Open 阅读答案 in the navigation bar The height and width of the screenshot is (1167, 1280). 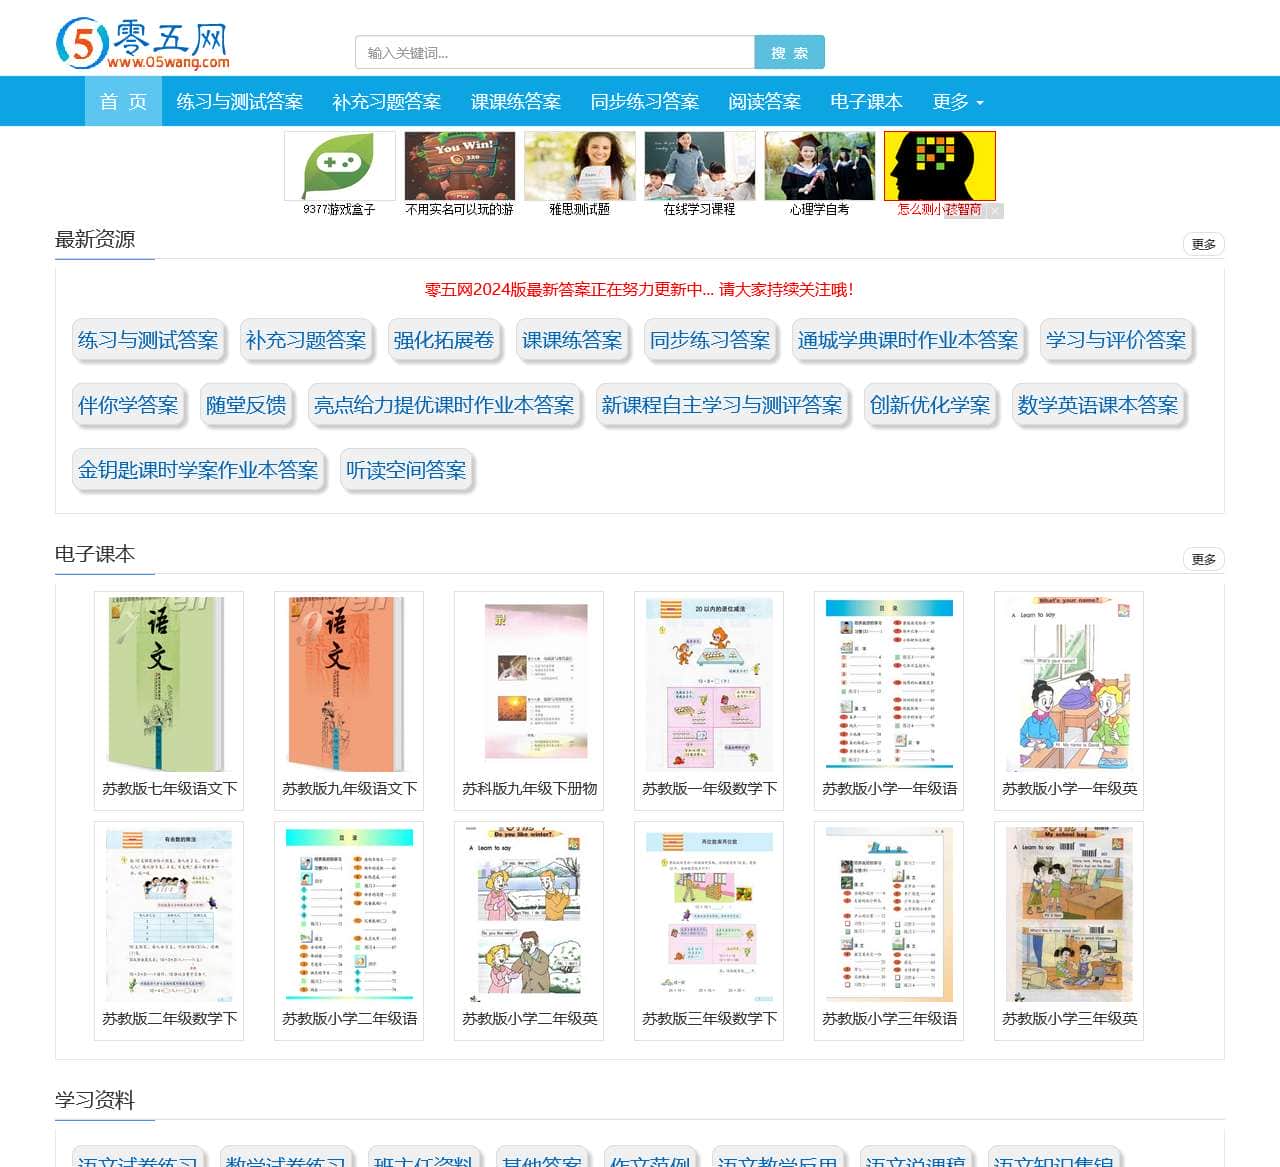point(765,102)
